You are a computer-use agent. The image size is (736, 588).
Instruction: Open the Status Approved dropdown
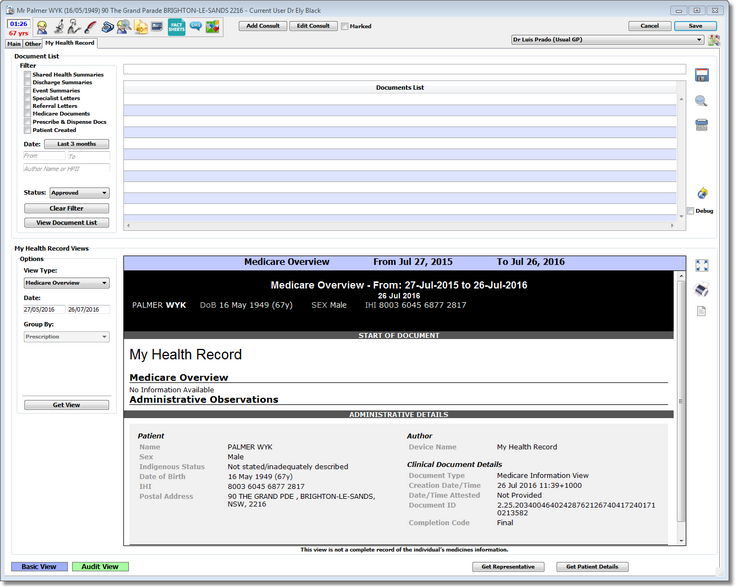pyautogui.click(x=79, y=193)
